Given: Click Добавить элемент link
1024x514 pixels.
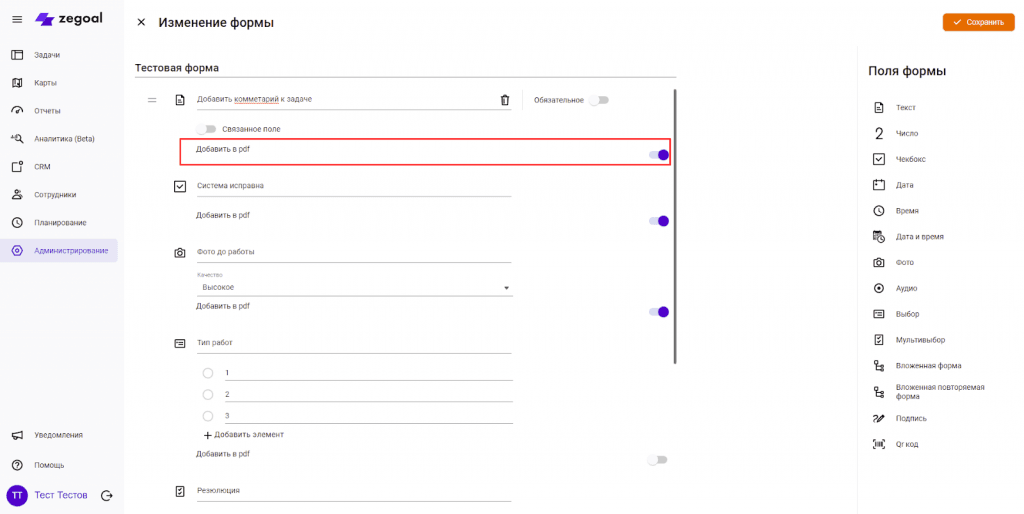Looking at the screenshot, I should (x=244, y=435).
